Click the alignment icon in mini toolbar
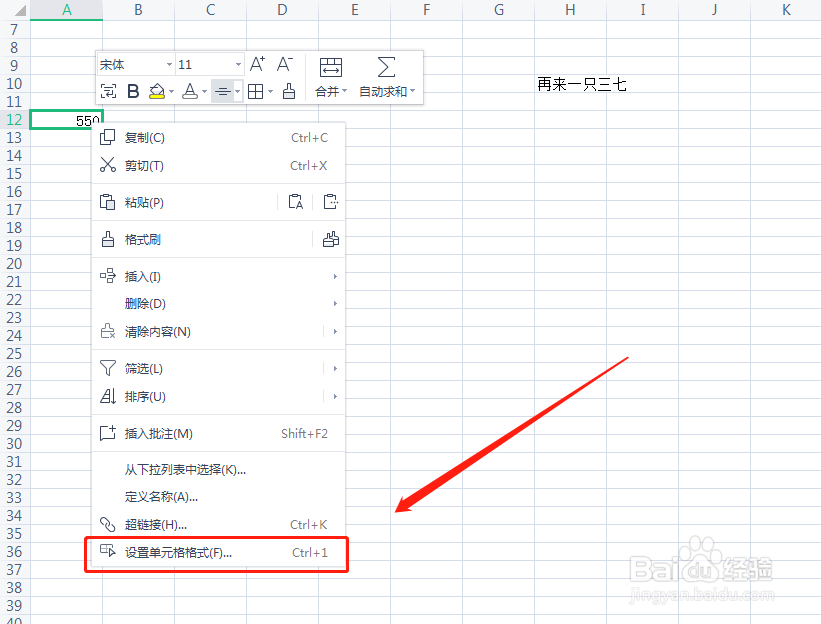The width and height of the screenshot is (821, 624). pyautogui.click(x=221, y=91)
